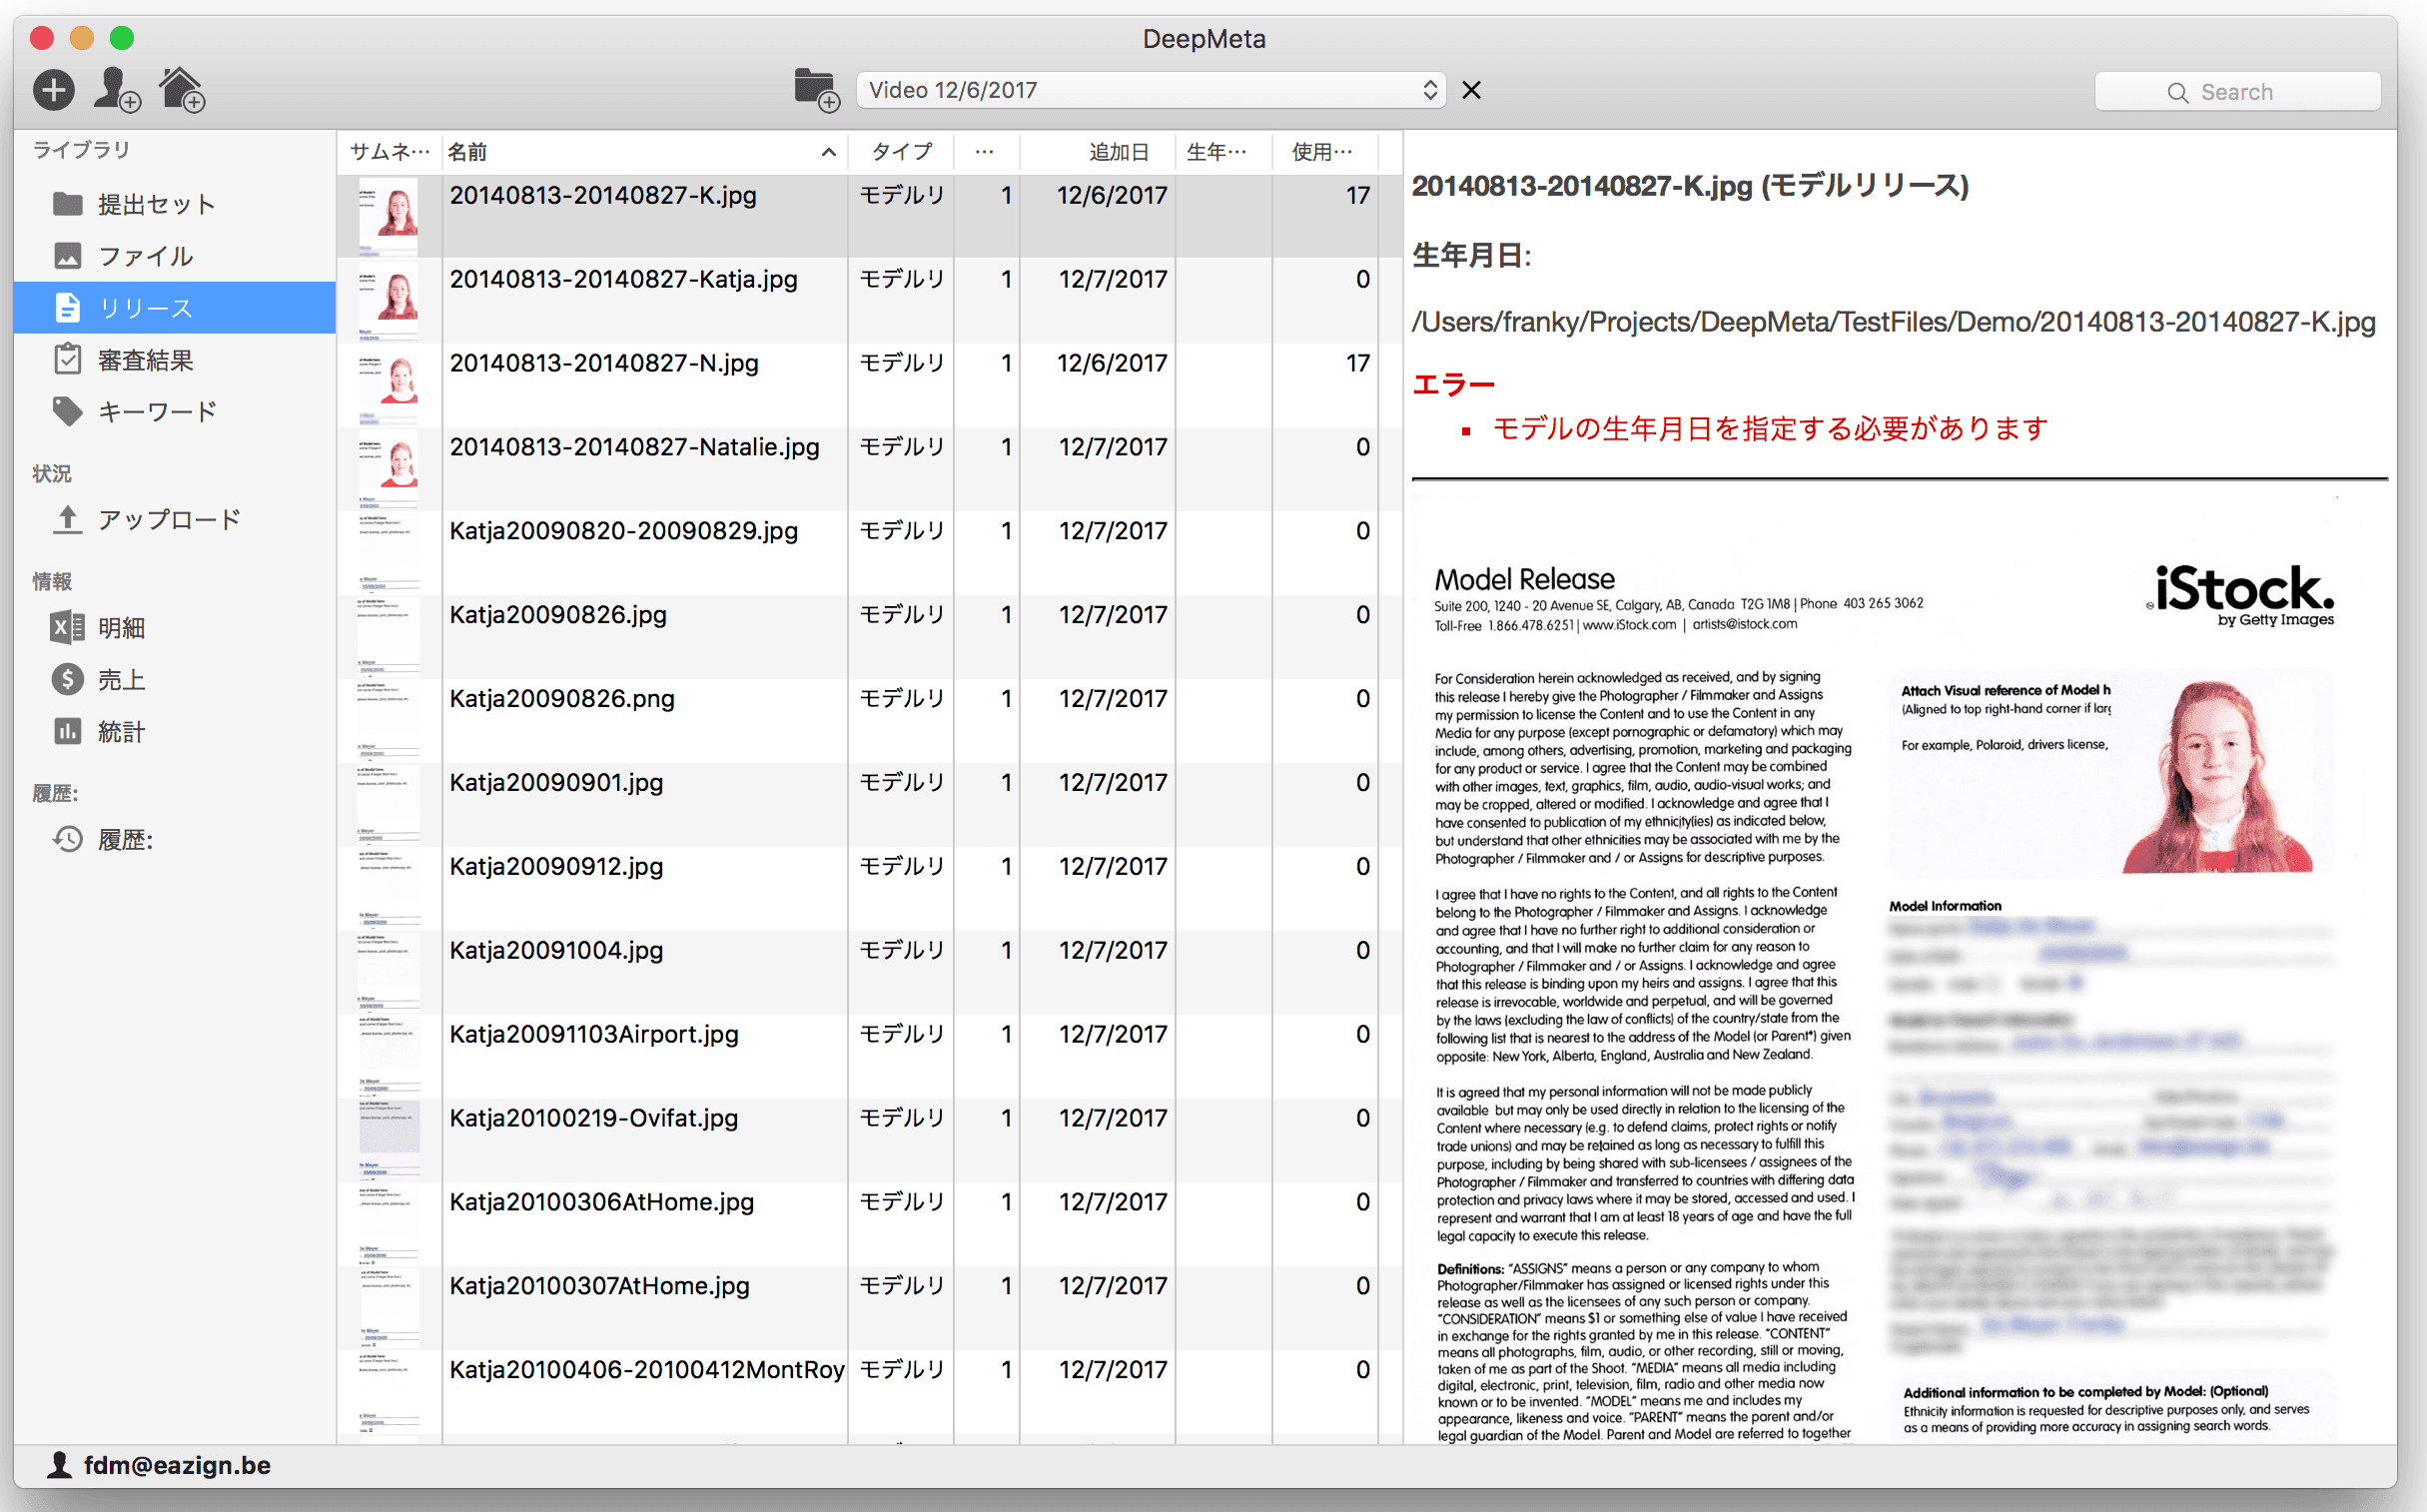Select リリース in the sidebar
Viewport: 2427px width, 1512px height.
tap(175, 308)
